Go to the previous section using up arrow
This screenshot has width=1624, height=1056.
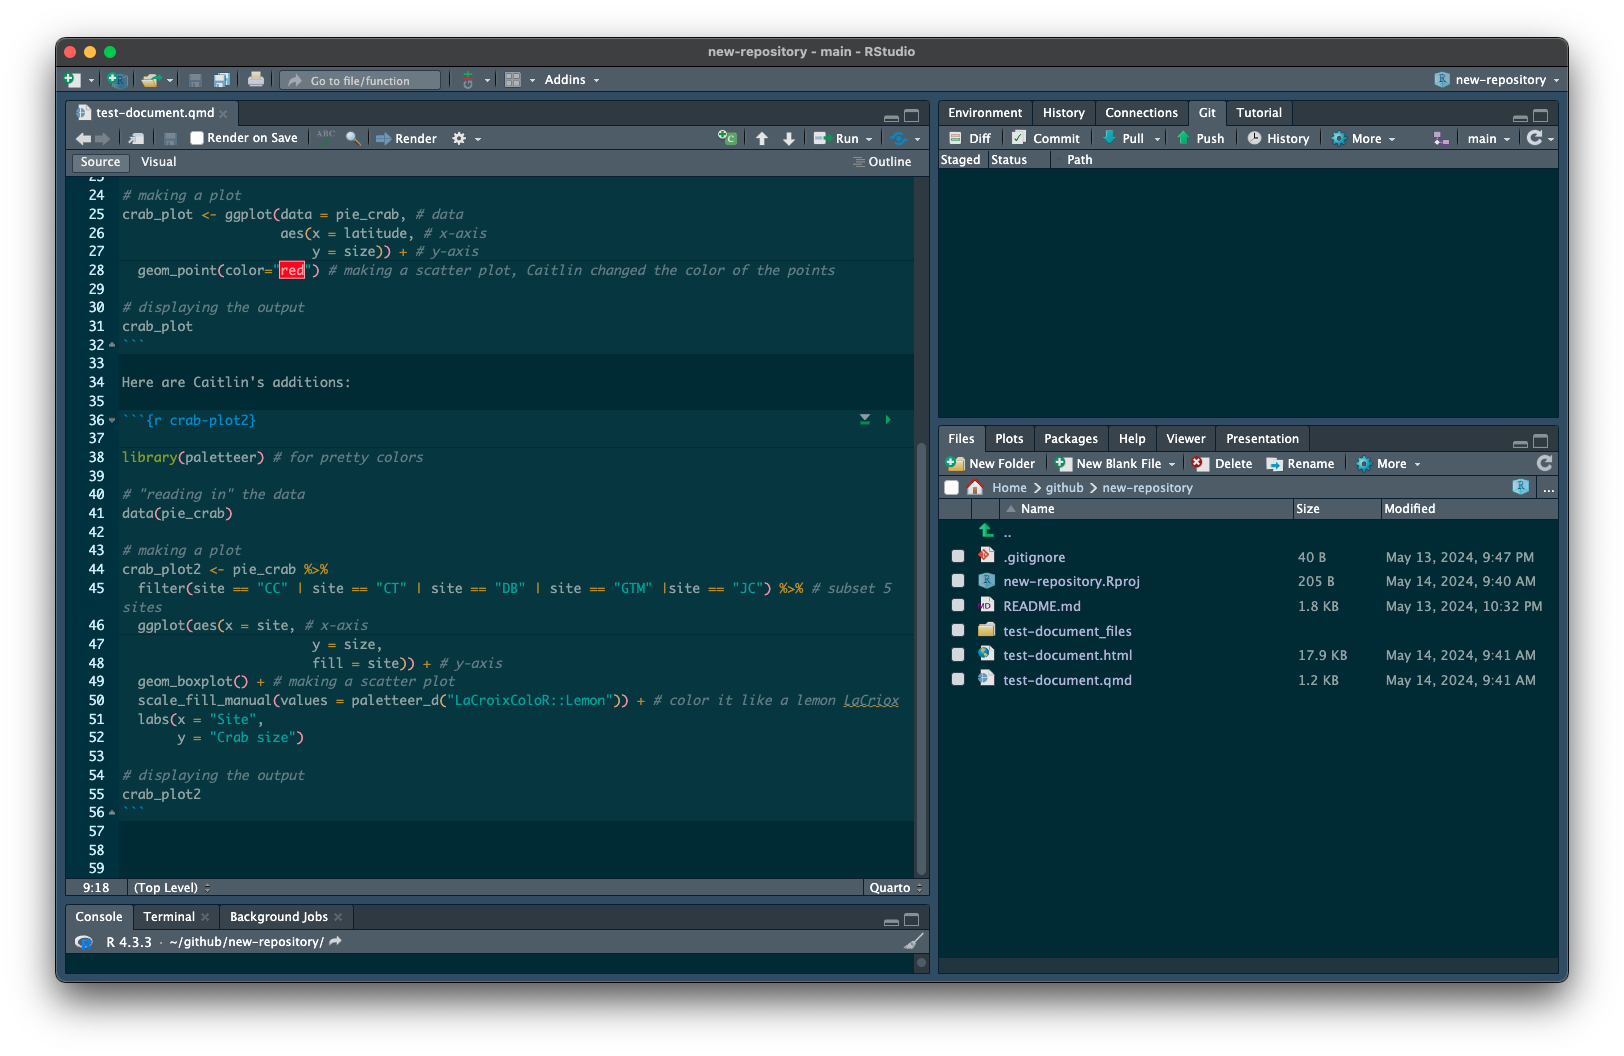coord(762,139)
